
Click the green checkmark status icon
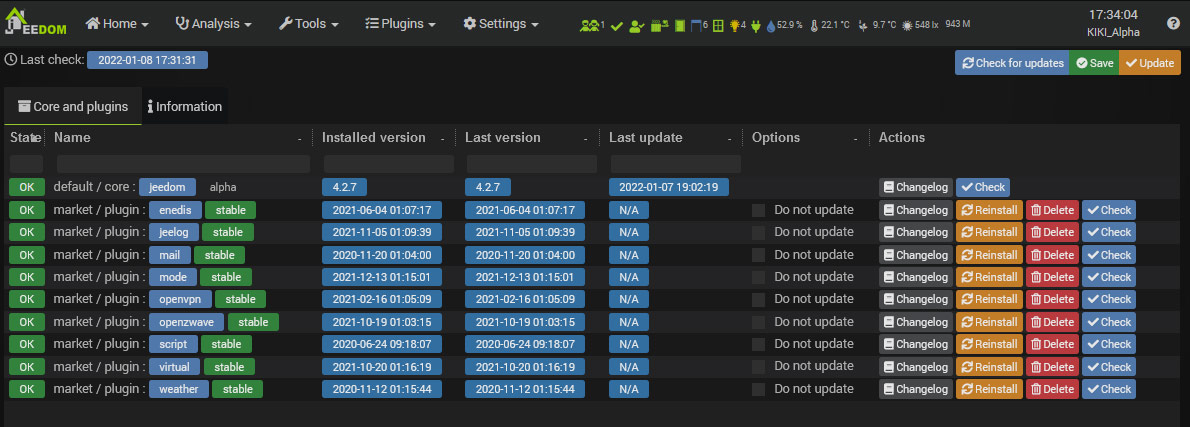point(617,26)
